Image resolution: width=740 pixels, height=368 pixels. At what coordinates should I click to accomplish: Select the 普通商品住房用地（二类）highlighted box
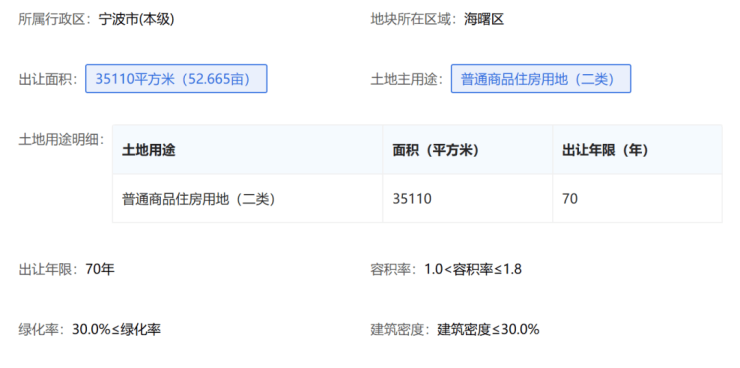541,79
